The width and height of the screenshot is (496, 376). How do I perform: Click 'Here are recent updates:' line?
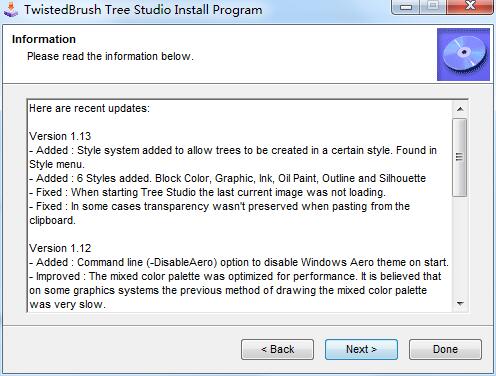pyautogui.click(x=89, y=108)
